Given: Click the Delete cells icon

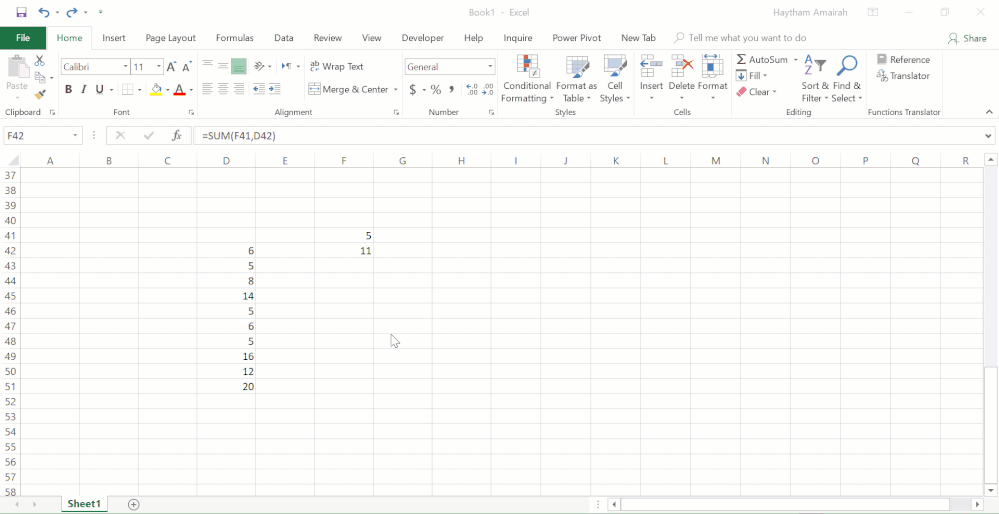Looking at the screenshot, I should 682,66.
